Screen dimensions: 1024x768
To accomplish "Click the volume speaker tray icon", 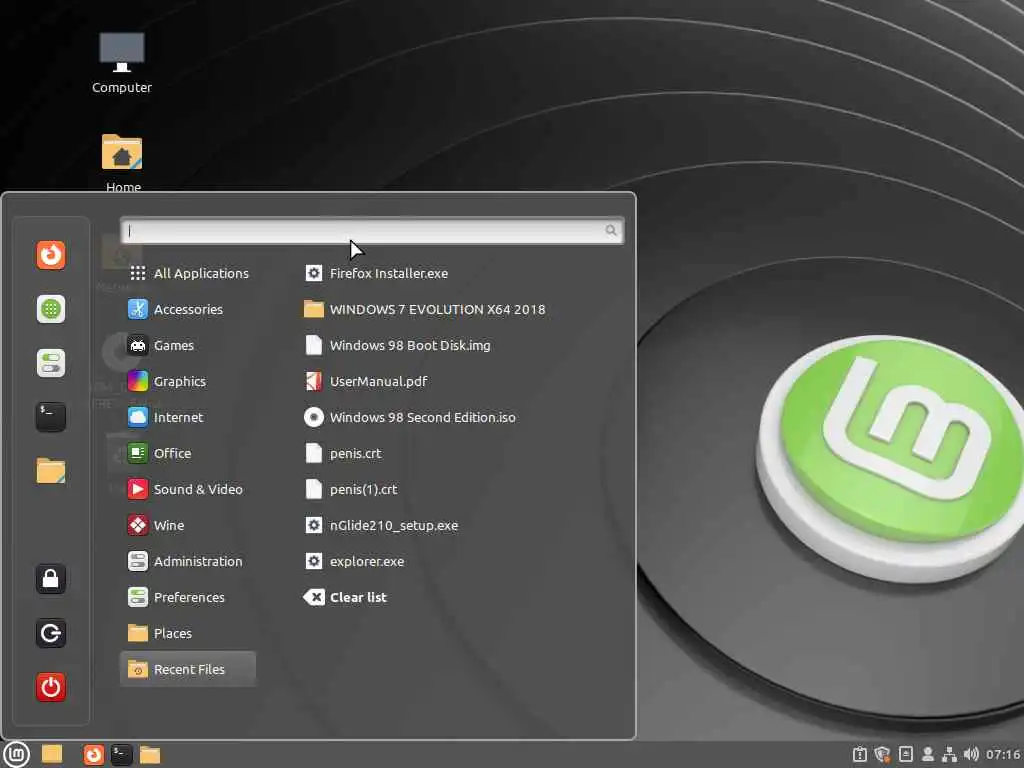I will click(x=971, y=754).
